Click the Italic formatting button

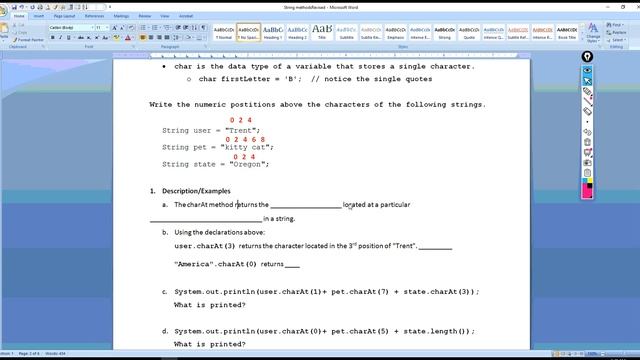pos(61,38)
